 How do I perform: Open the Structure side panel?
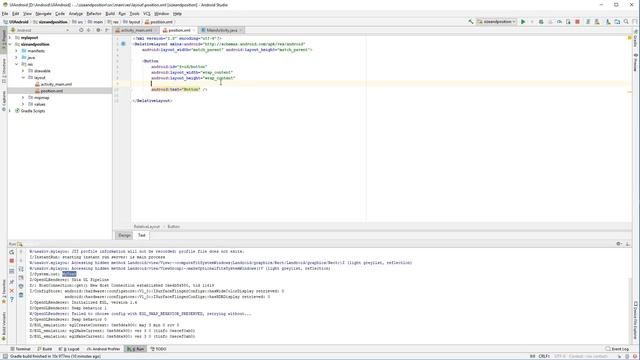pyautogui.click(x=4, y=70)
